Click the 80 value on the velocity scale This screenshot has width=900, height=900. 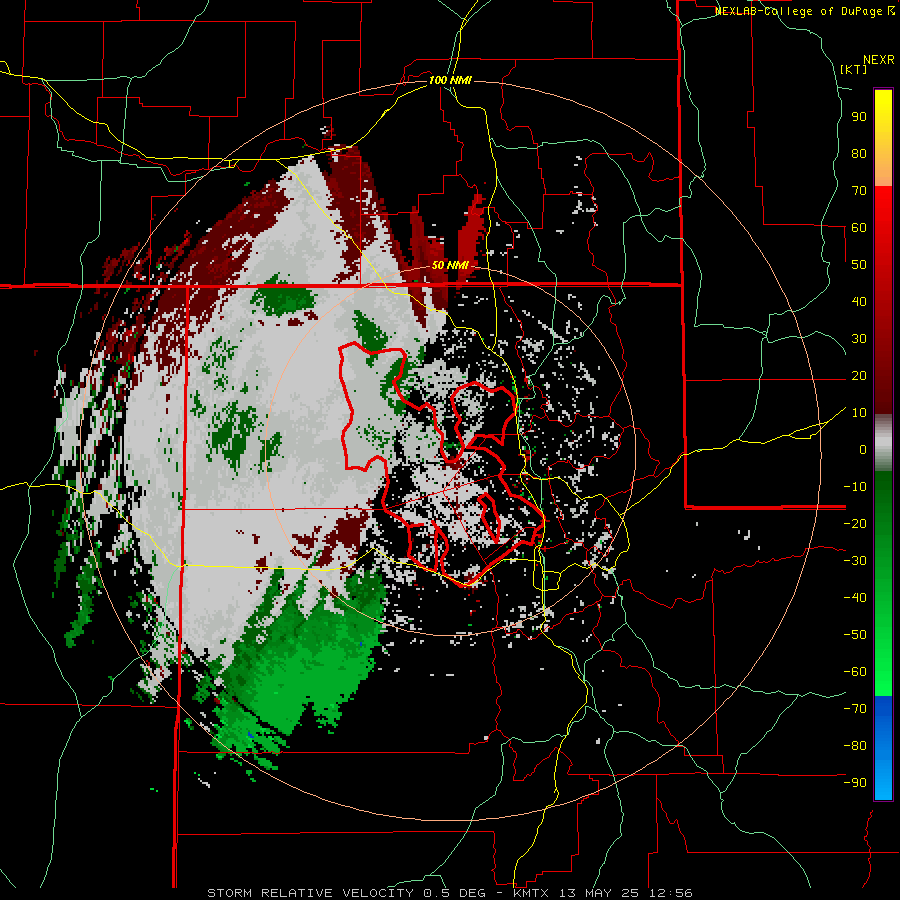point(859,153)
